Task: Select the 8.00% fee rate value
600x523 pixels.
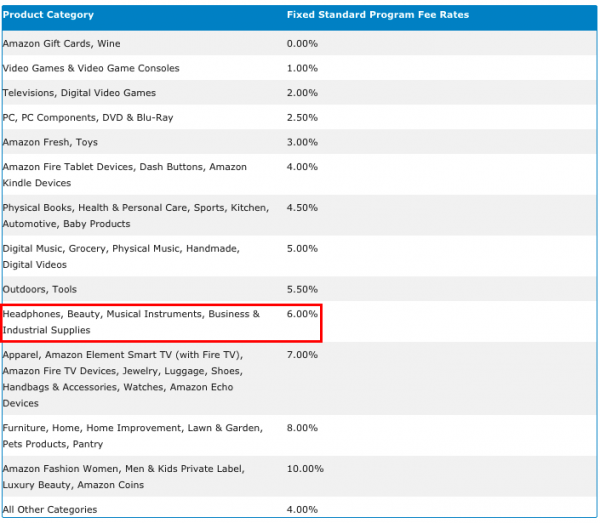Action: [x=302, y=428]
